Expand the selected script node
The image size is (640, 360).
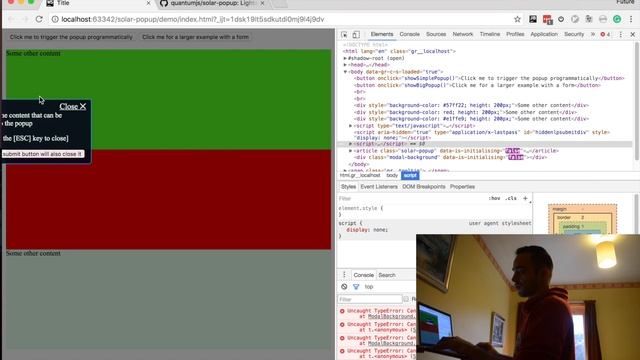(x=351, y=144)
